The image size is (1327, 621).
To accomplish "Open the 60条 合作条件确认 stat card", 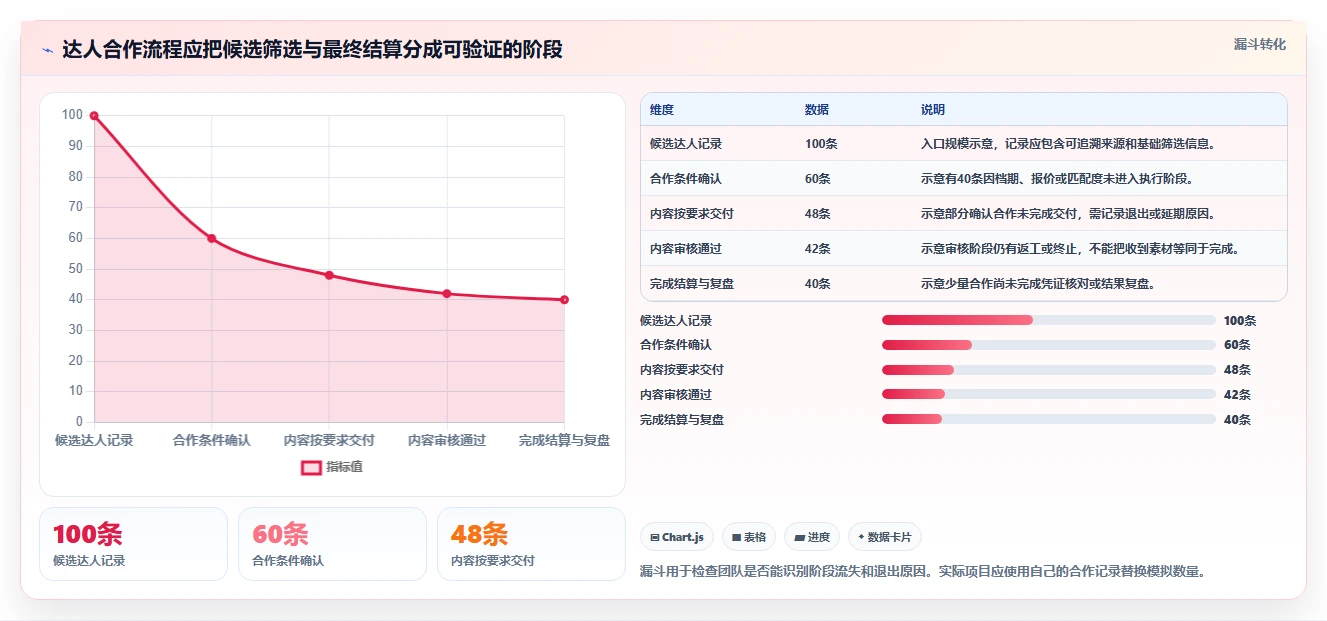I will click(x=332, y=544).
